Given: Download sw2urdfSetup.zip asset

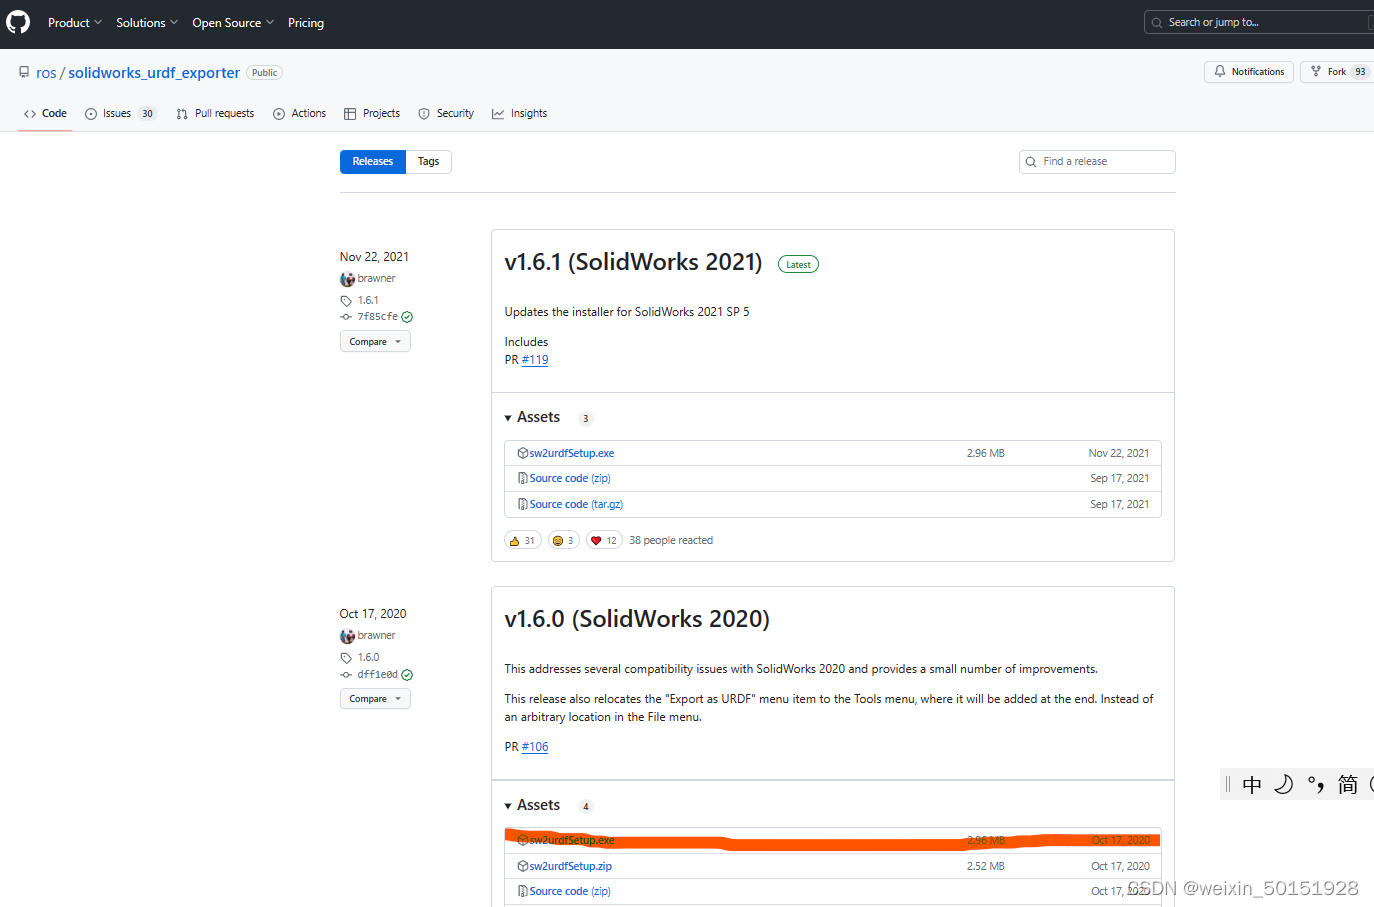Looking at the screenshot, I should click(570, 866).
